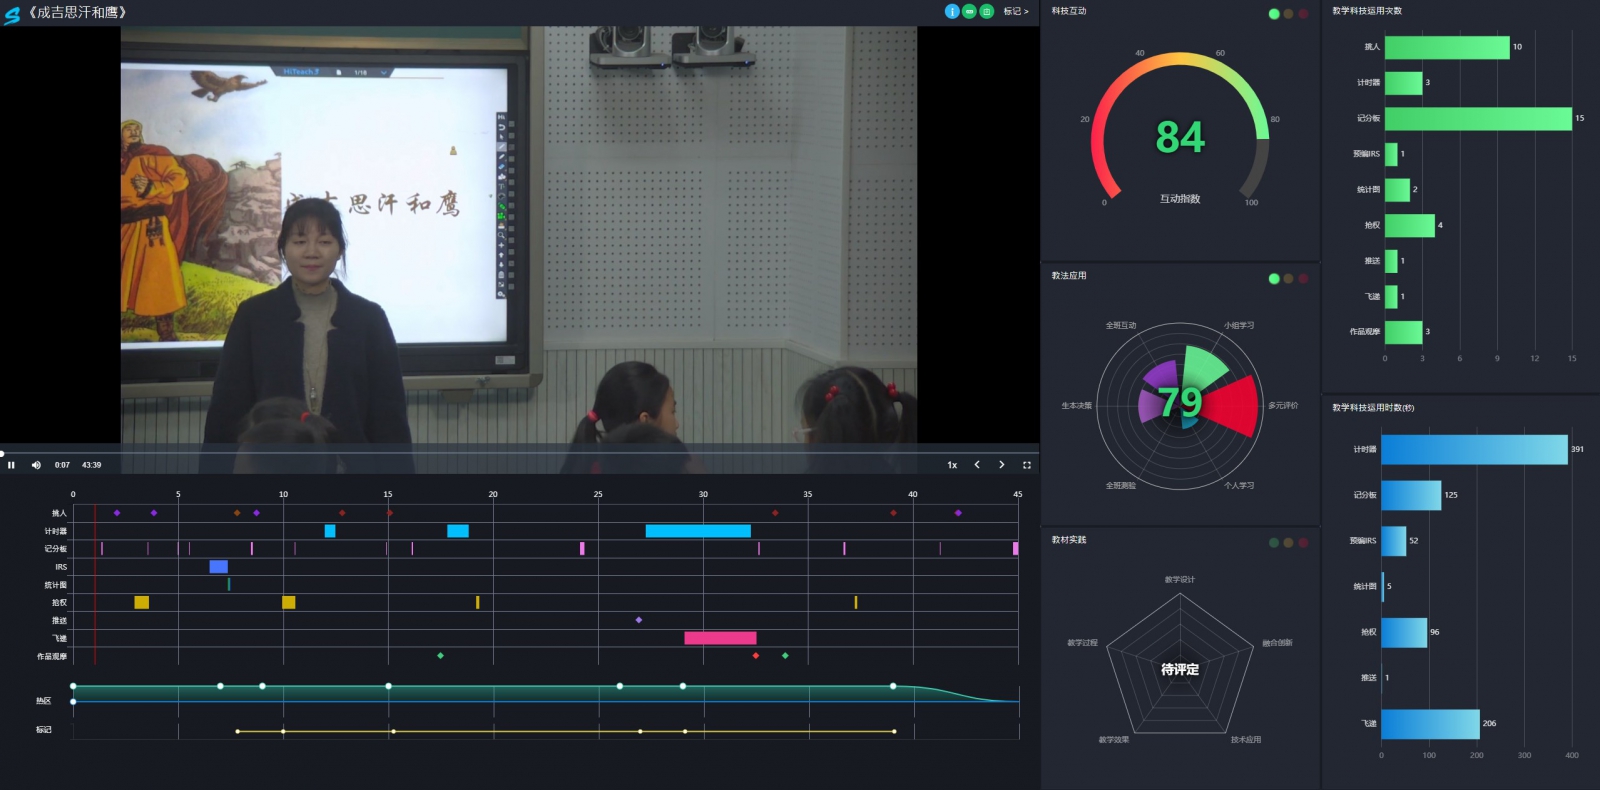
Task: Click the HiTeach logo icon top-left
Action: (12, 14)
